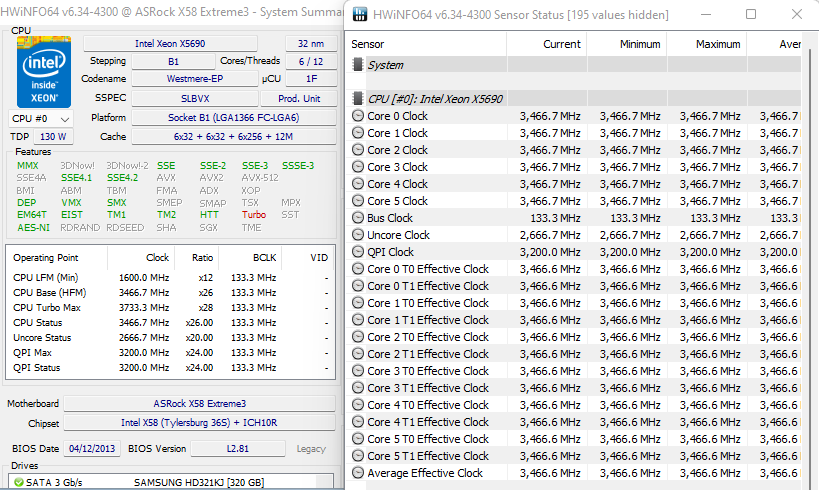This screenshot has width=819, height=490.
Task: Click the L2.81 BIOS Version field
Action: 238,449
